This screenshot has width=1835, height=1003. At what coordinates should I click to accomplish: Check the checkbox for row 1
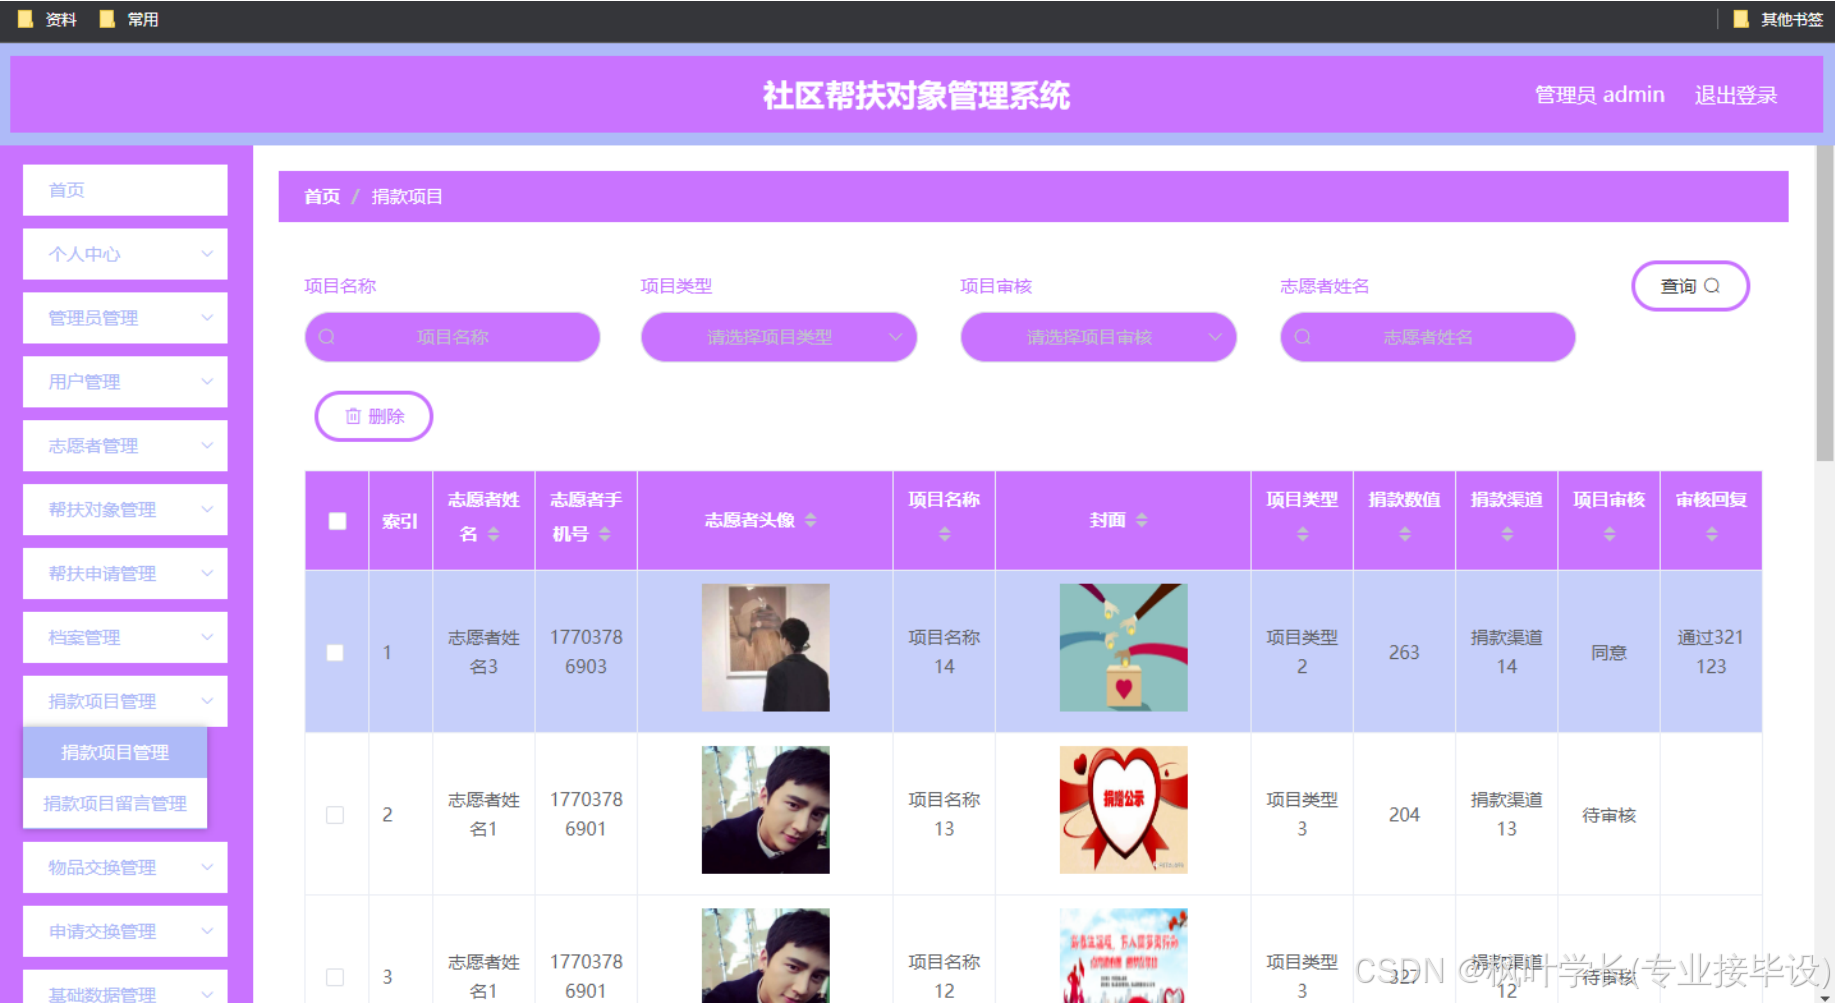coord(335,652)
